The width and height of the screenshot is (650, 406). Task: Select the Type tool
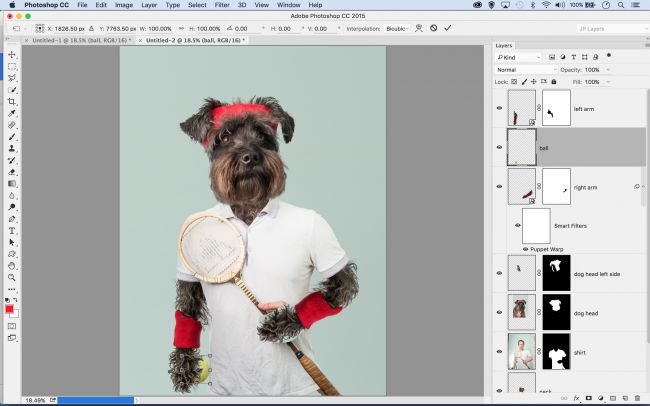[12, 230]
